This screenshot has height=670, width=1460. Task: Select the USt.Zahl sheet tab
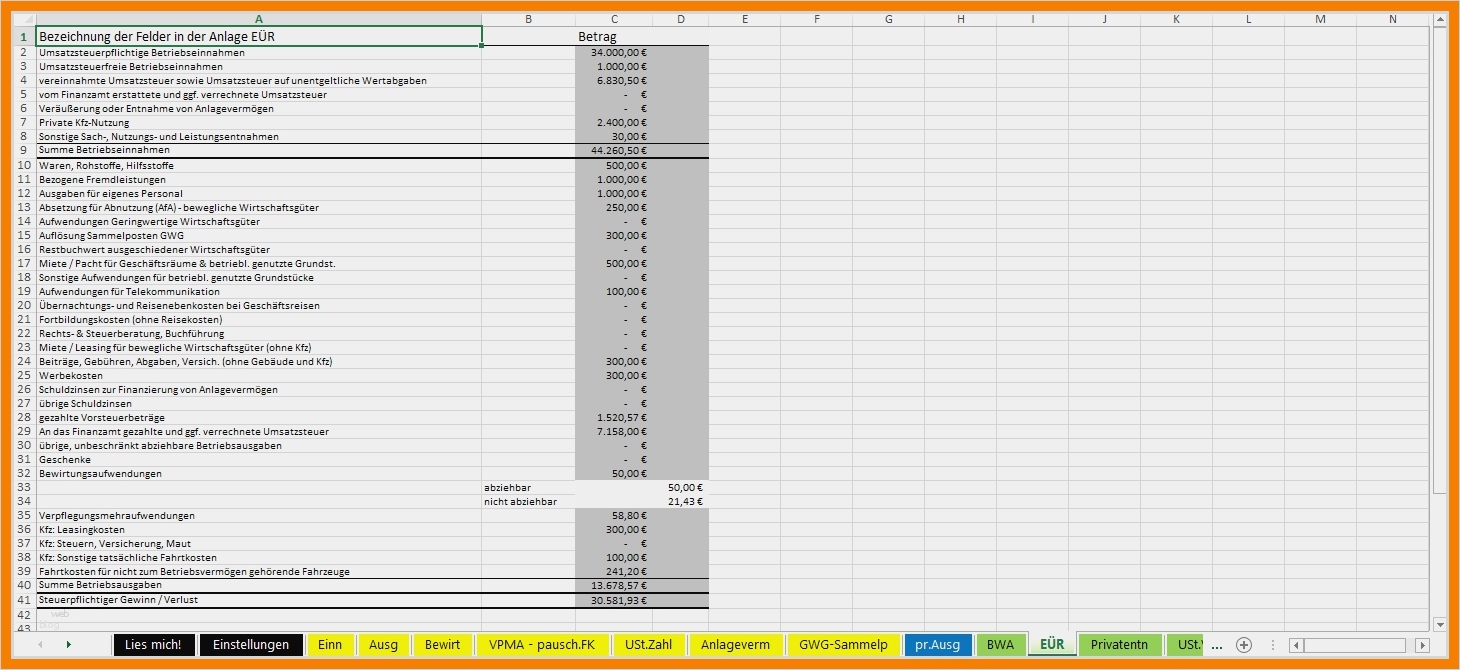click(x=648, y=645)
